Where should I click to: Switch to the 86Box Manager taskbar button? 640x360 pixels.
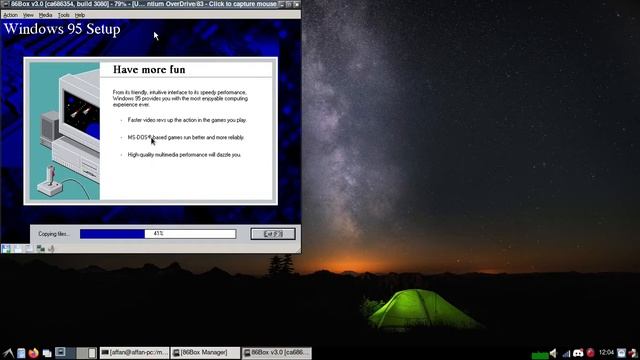205,353
